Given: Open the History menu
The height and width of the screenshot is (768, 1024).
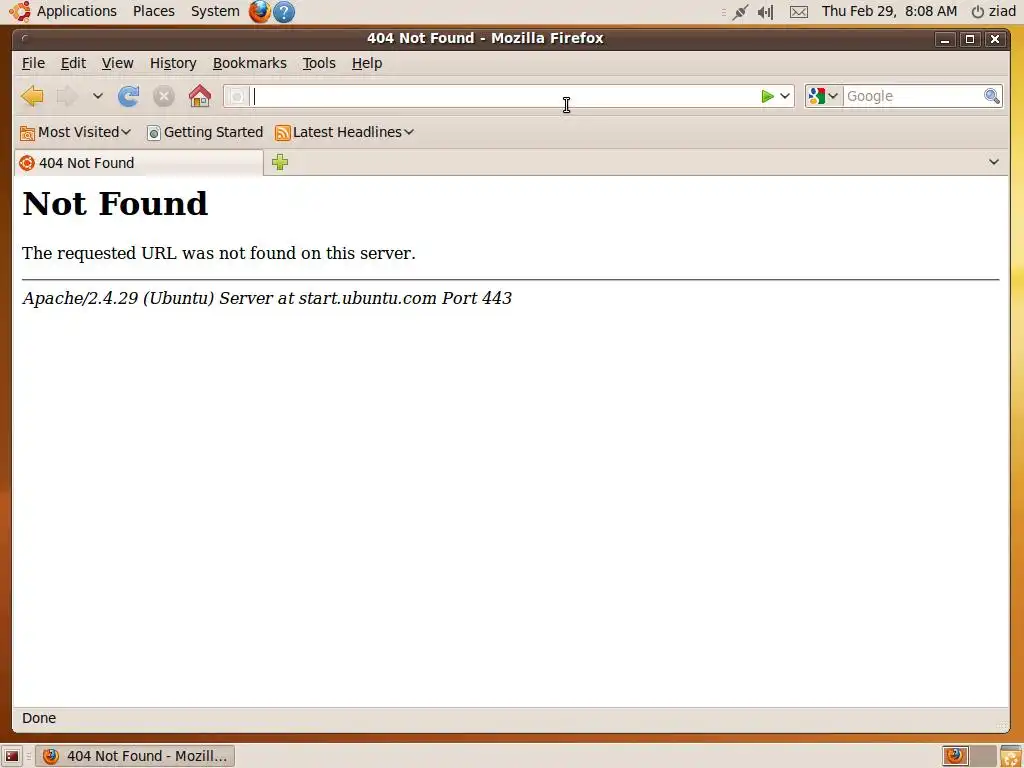Looking at the screenshot, I should pos(173,63).
